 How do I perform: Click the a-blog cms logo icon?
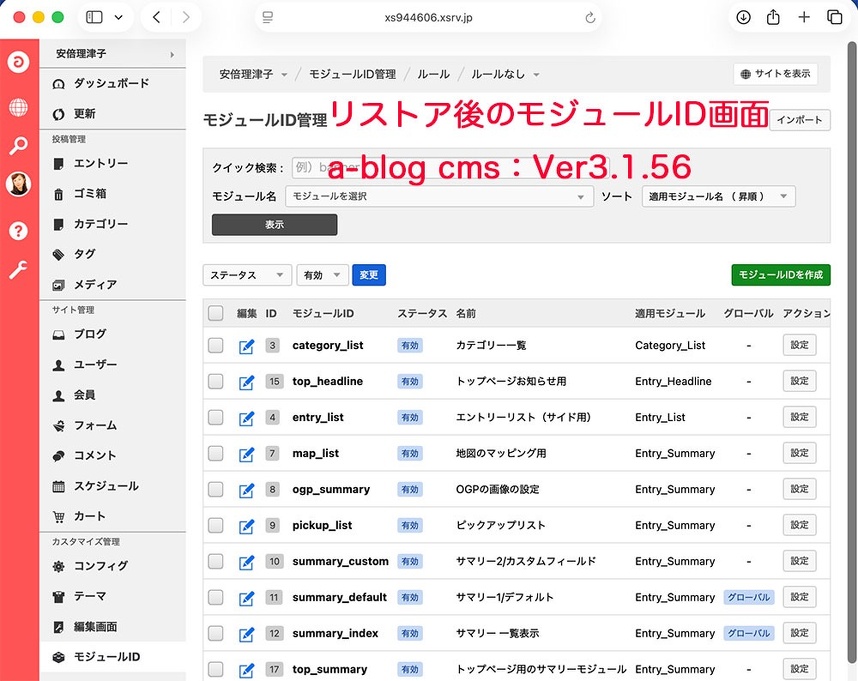tap(18, 61)
